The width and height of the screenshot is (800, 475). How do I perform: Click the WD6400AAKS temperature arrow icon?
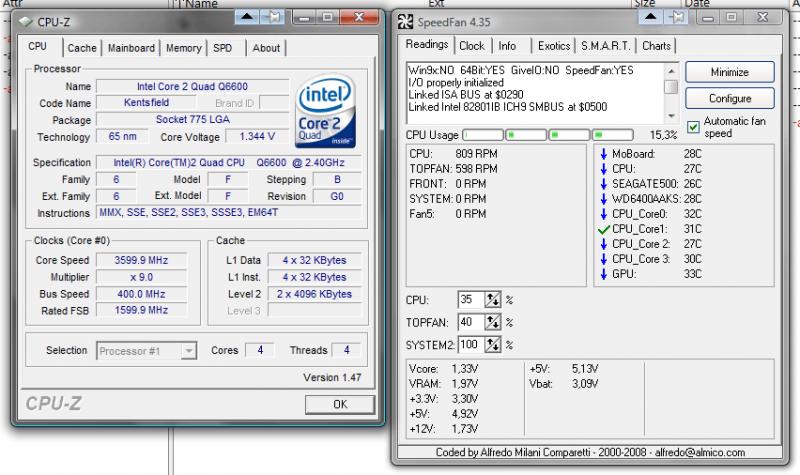coord(604,199)
